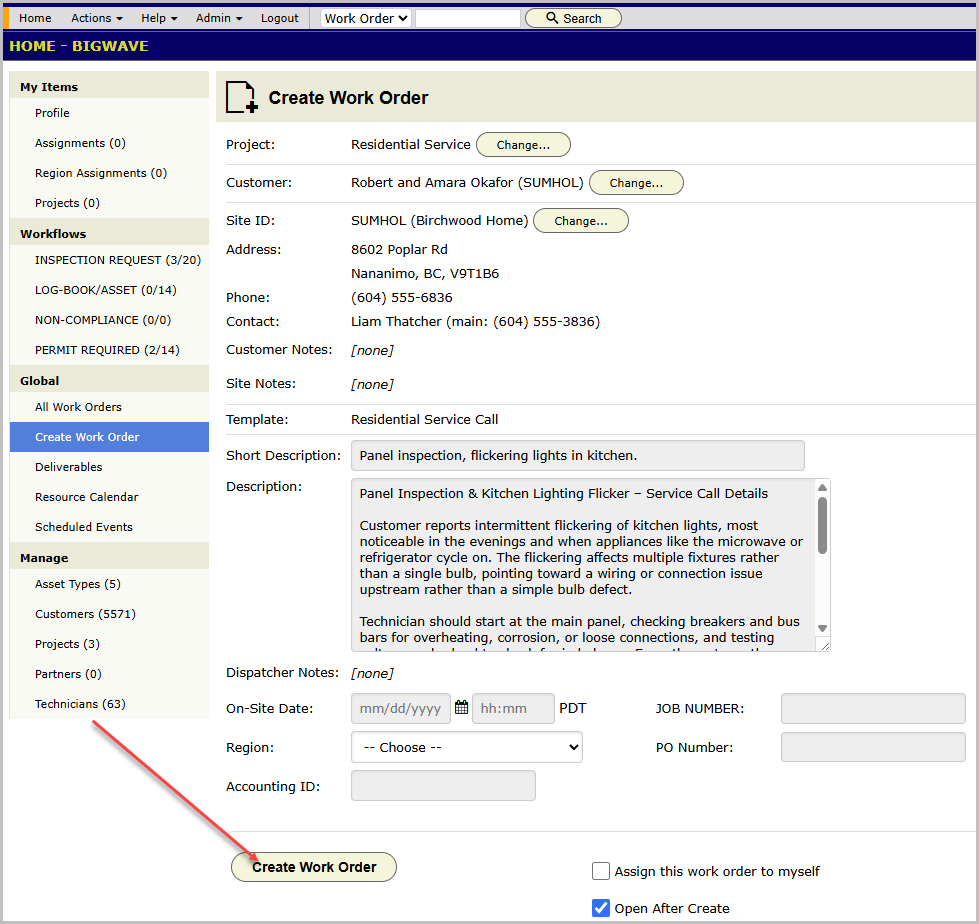Uncheck the Open After Create checkbox
Screen dimensions: 979x924
[x=601, y=908]
